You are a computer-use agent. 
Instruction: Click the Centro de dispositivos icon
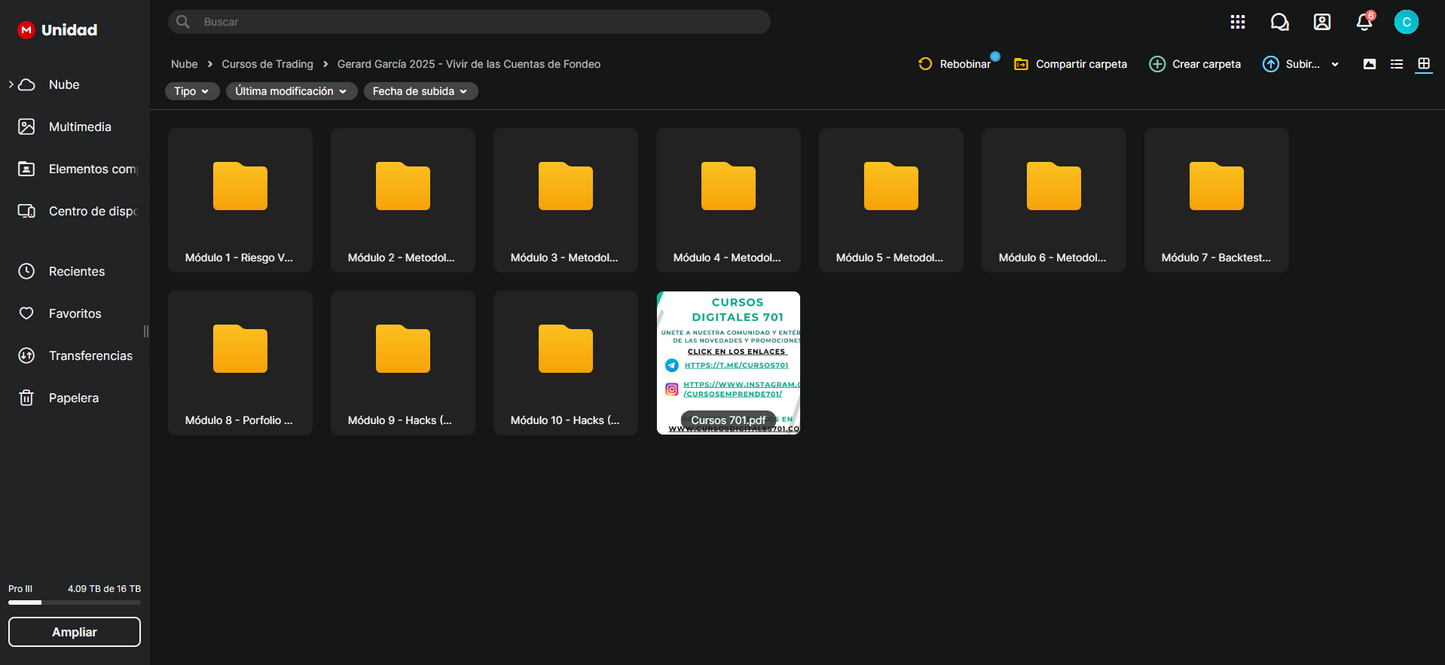tap(27, 211)
